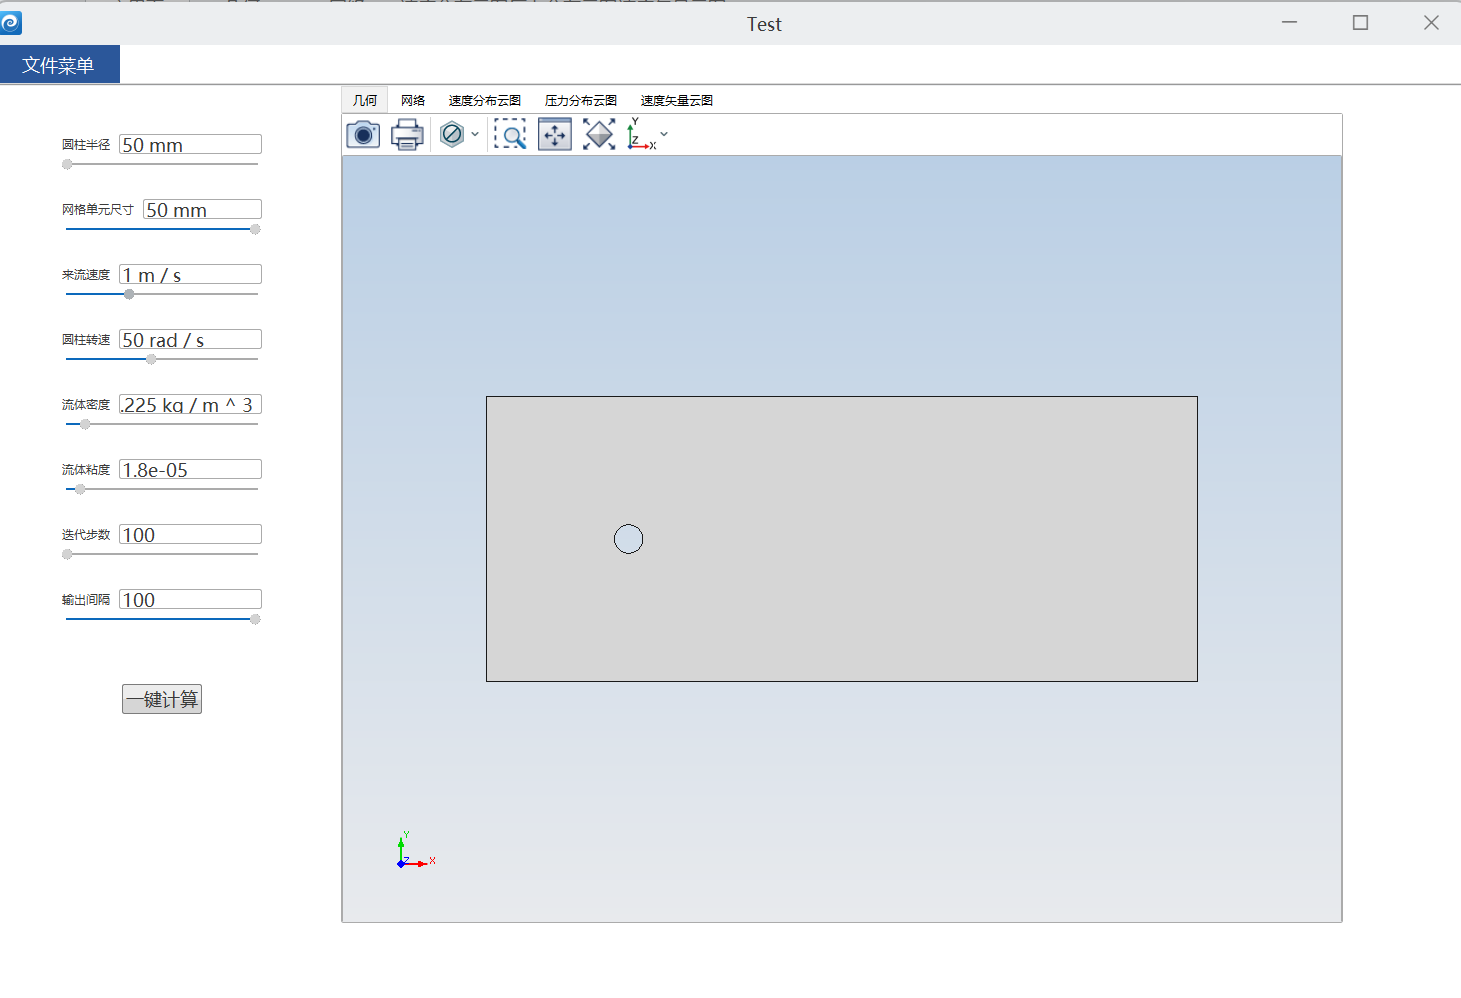The image size is (1461, 998).
Task: Click the zoom extents icon with four arrows
Action: [x=555, y=134]
